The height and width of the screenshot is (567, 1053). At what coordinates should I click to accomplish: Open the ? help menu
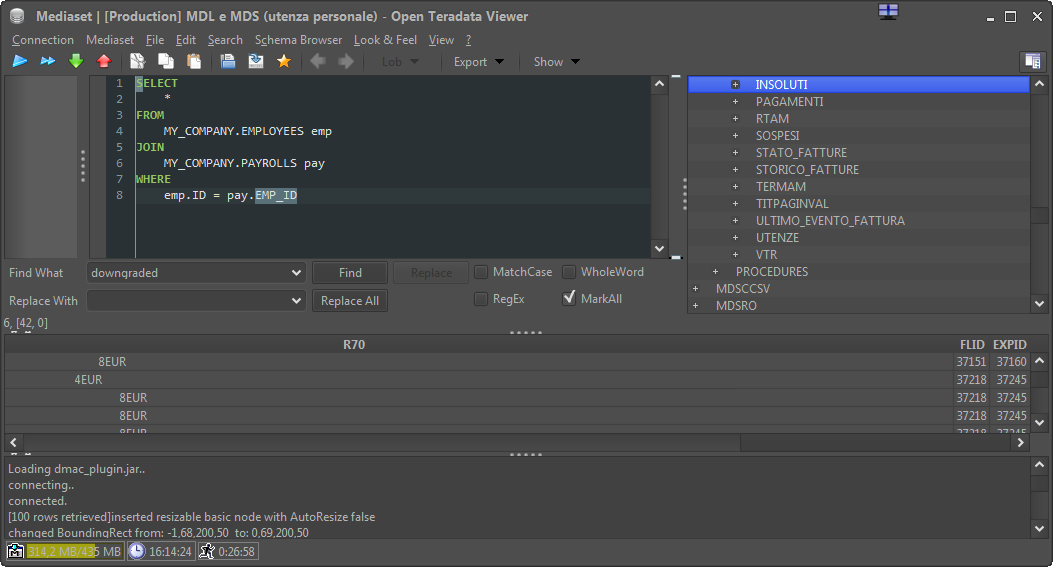(468, 40)
